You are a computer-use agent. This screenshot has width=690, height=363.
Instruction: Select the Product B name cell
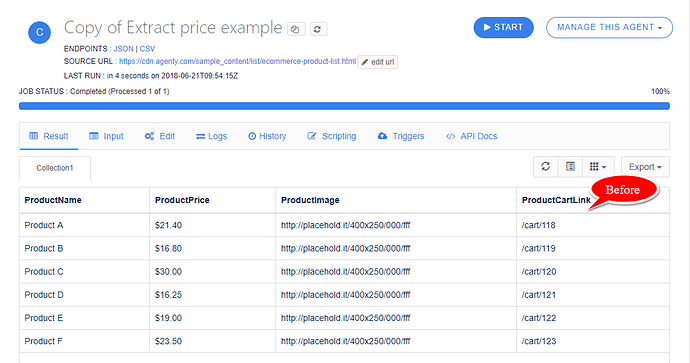click(x=84, y=249)
